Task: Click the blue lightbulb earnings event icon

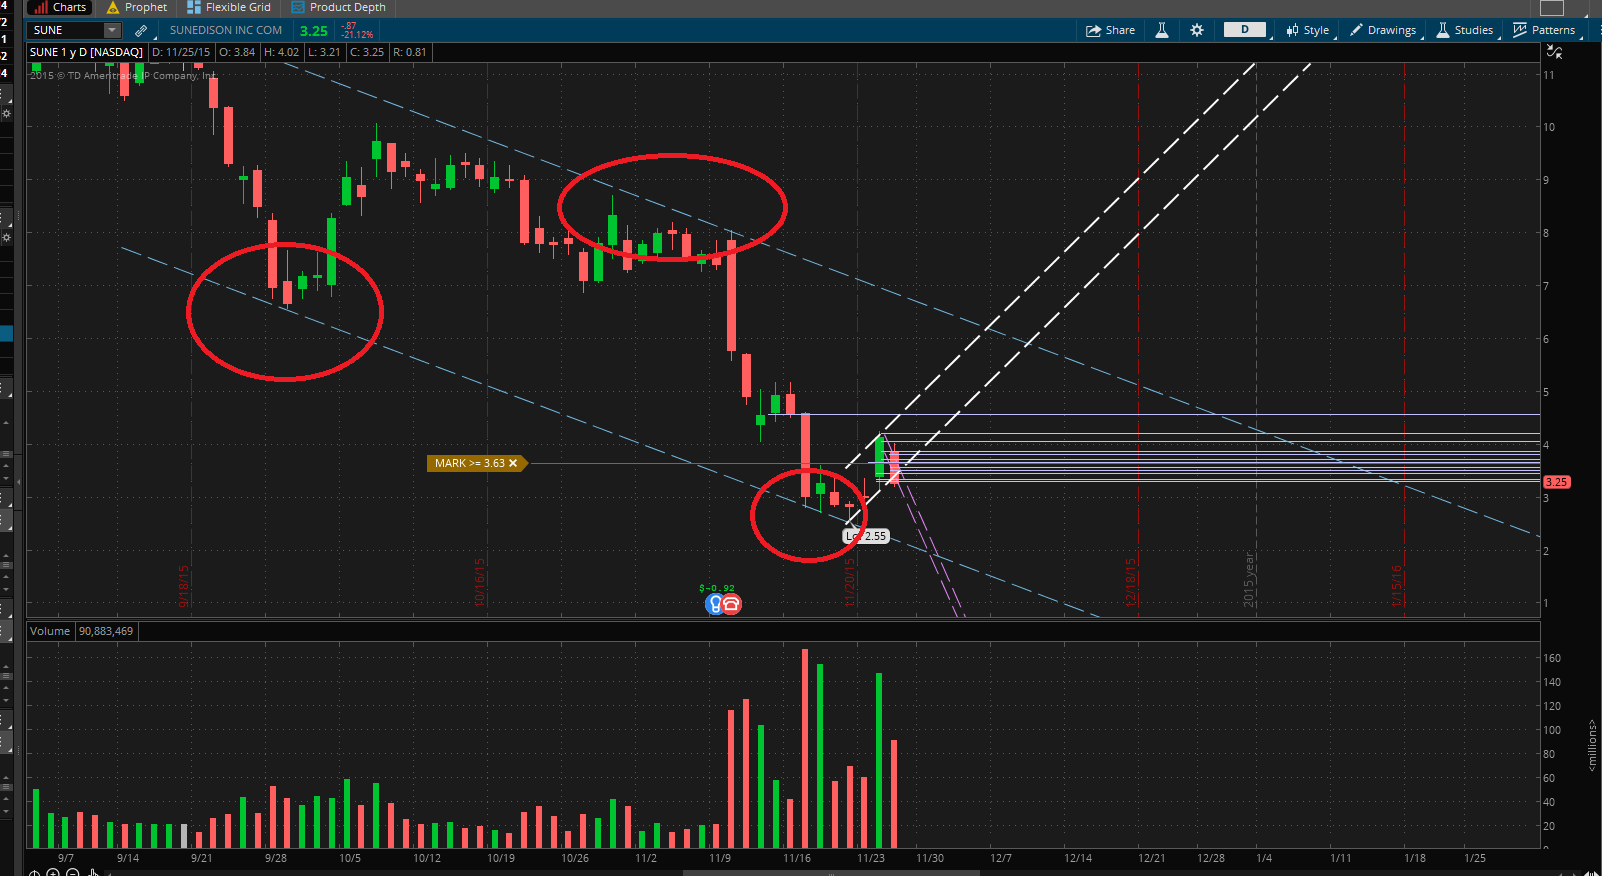Action: pyautogui.click(x=714, y=604)
